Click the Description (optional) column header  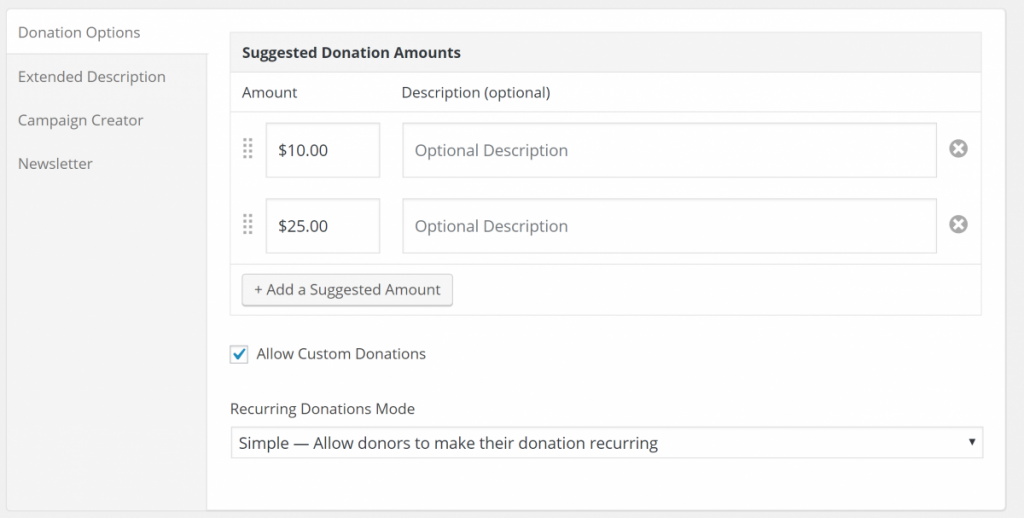(x=476, y=93)
